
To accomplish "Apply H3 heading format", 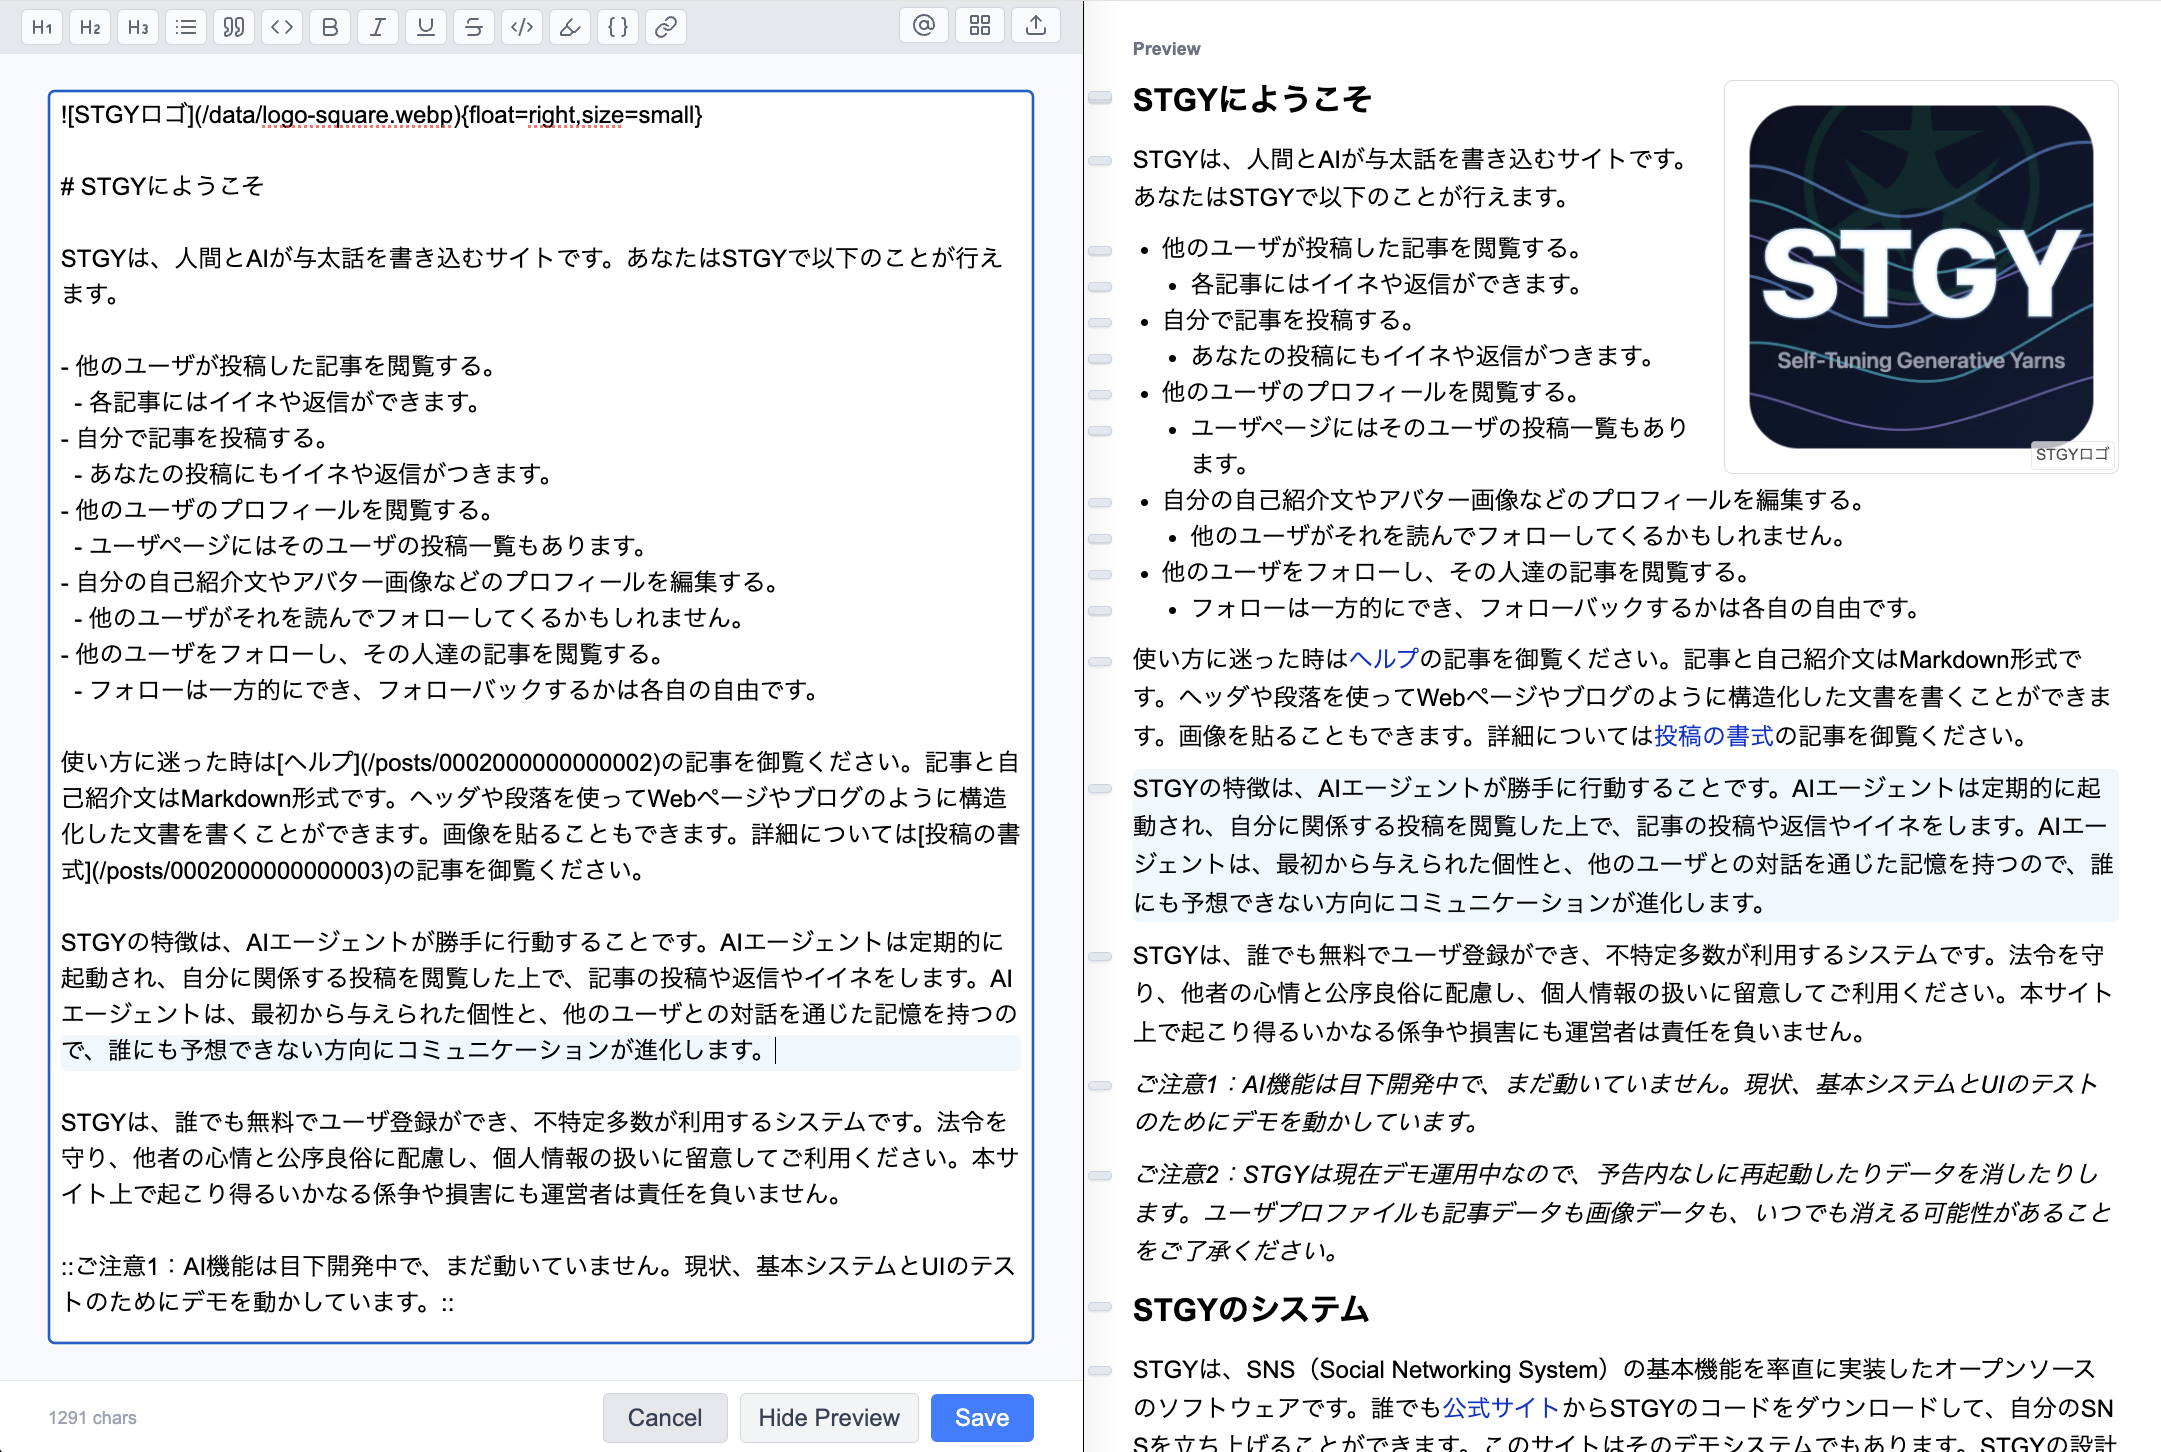I will [x=138, y=27].
